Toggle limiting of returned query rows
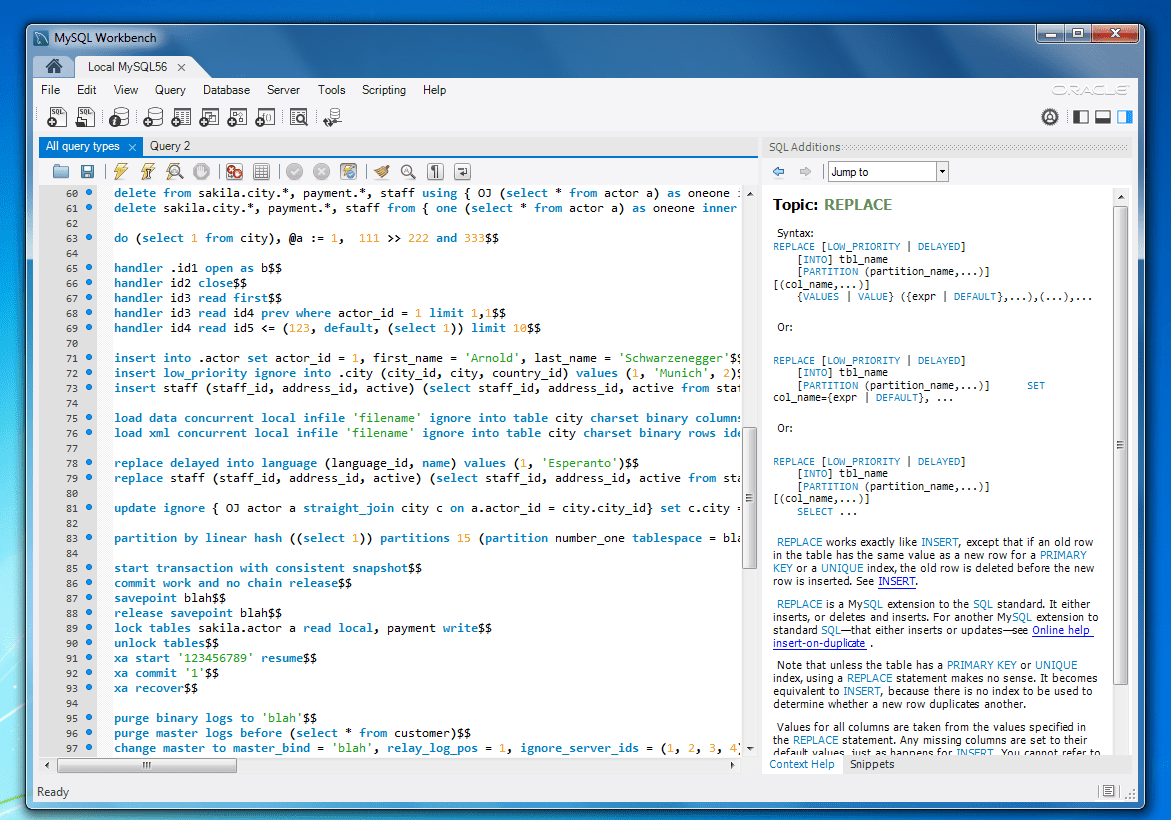The width and height of the screenshot is (1171, 820). 262,171
